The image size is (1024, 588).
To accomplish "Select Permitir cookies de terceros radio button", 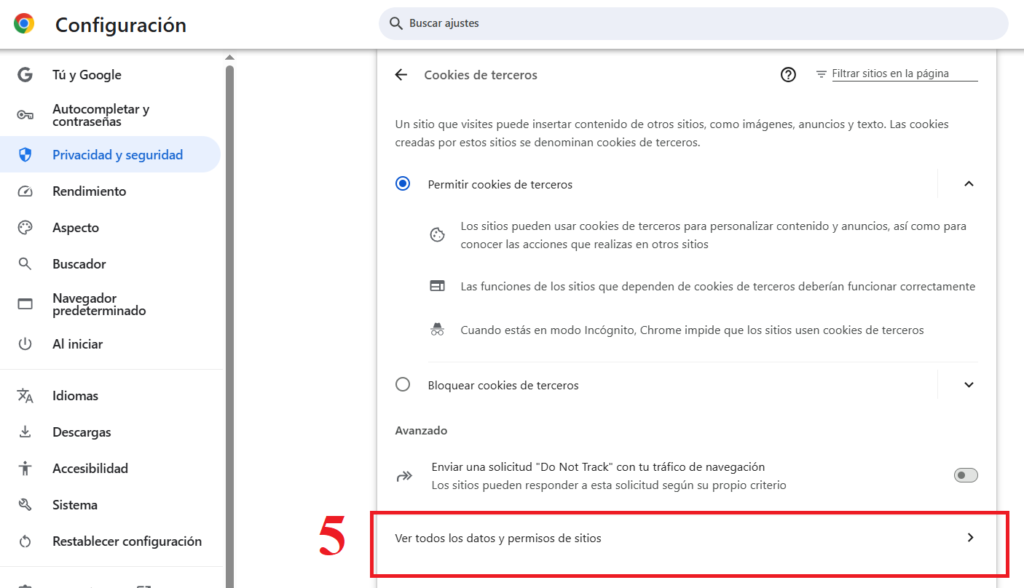I will (403, 184).
